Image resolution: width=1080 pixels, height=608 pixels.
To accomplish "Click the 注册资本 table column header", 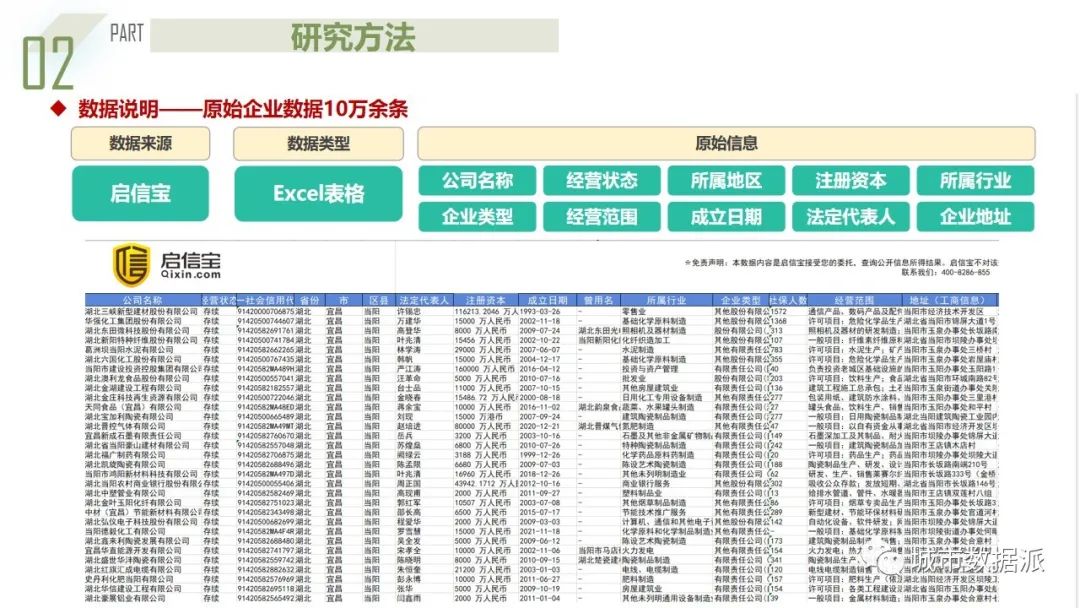I will coord(486,300).
